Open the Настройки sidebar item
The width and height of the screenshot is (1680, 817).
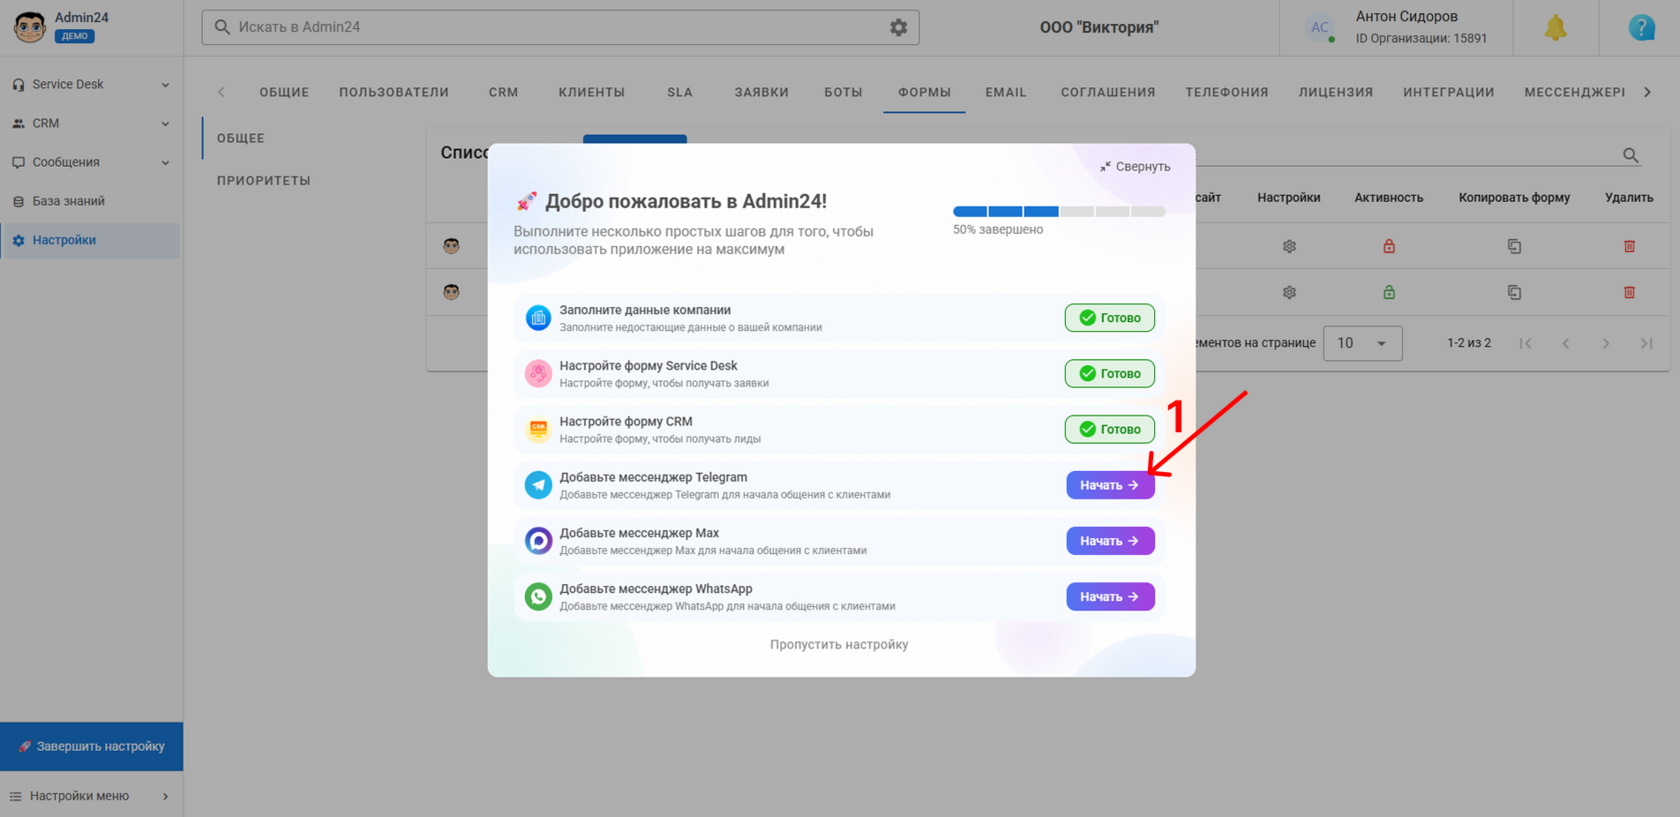(90, 240)
